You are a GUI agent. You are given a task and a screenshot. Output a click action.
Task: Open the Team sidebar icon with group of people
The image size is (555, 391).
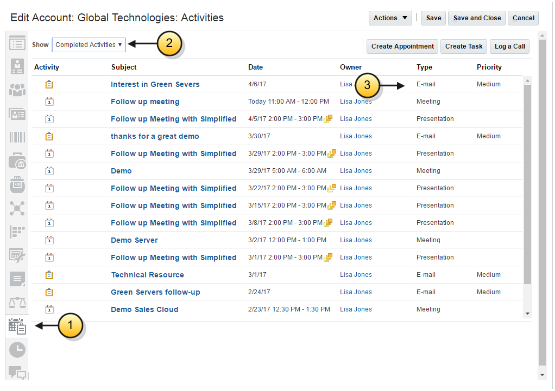[x=17, y=90]
